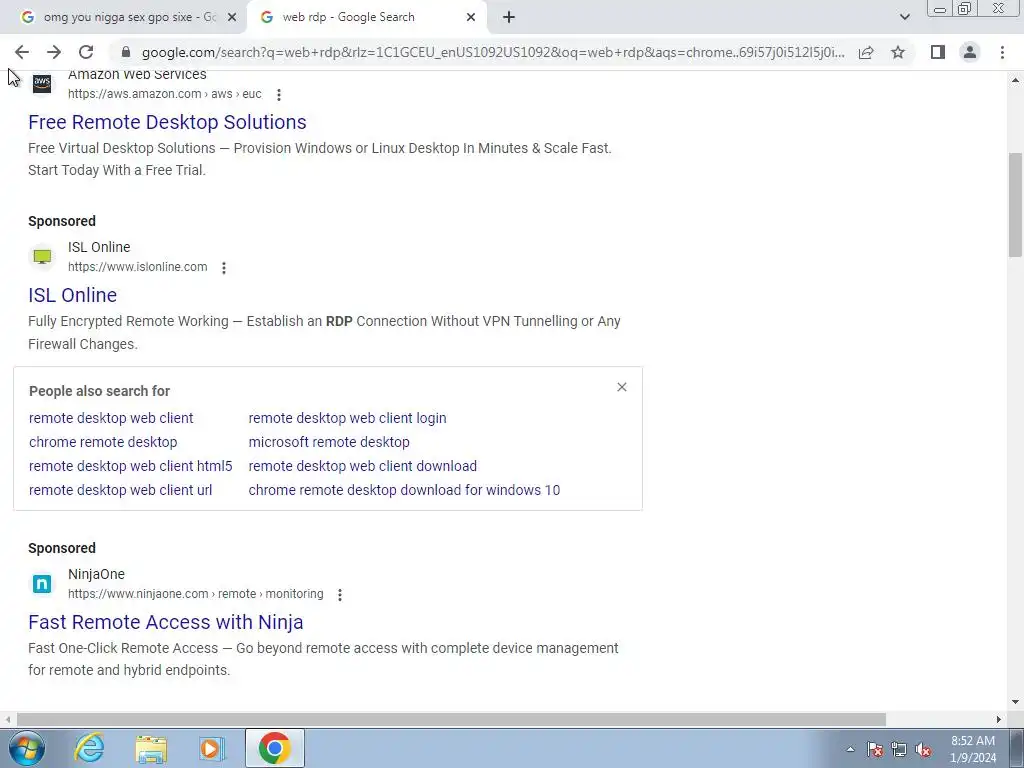Bookmark this tab with the star

[x=898, y=52]
